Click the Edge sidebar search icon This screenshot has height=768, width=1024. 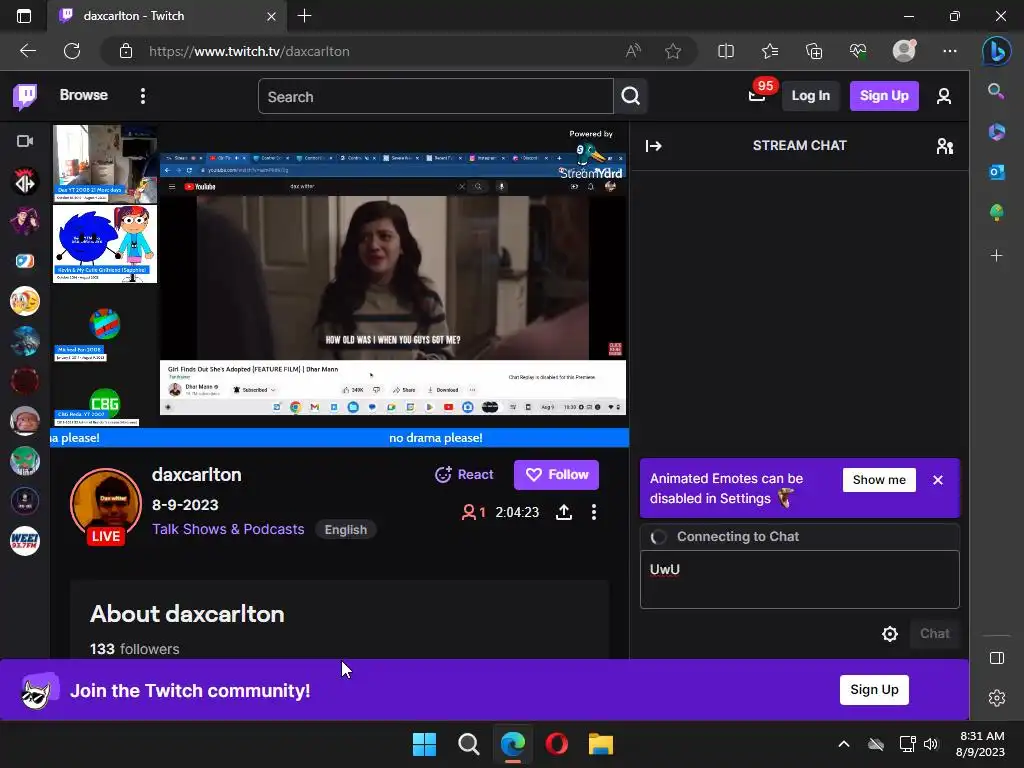click(996, 91)
